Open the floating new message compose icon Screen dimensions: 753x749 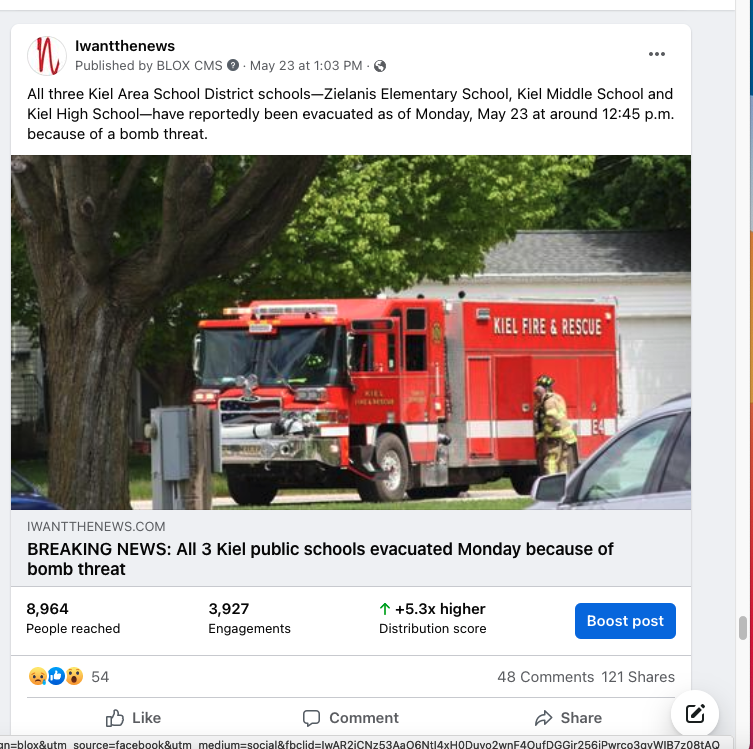[x=695, y=714]
